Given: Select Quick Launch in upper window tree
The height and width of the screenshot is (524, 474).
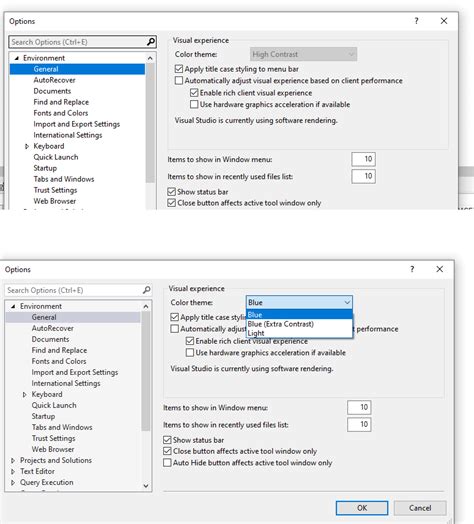Looking at the screenshot, I should click(56, 157).
